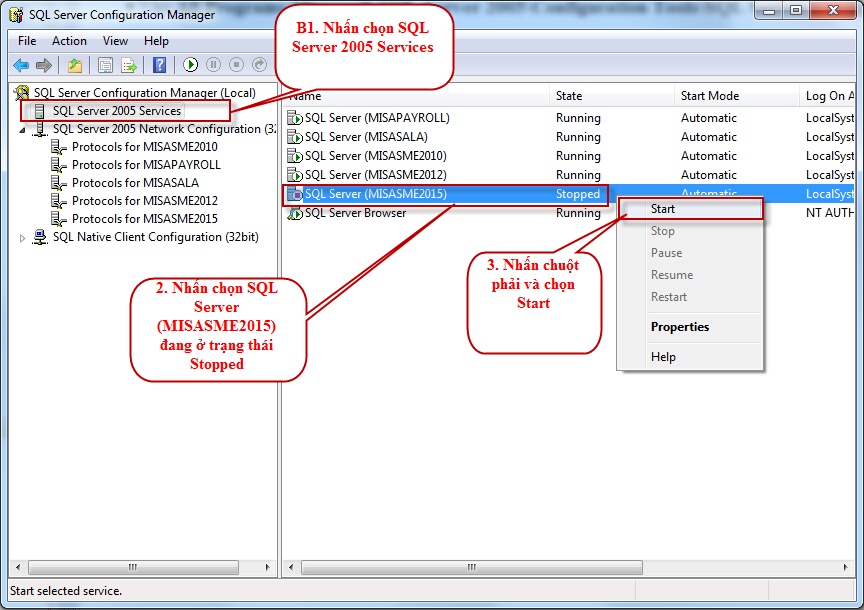Choose Restart in the context menu
Viewport: 864px width, 610px height.
pyautogui.click(x=690, y=297)
